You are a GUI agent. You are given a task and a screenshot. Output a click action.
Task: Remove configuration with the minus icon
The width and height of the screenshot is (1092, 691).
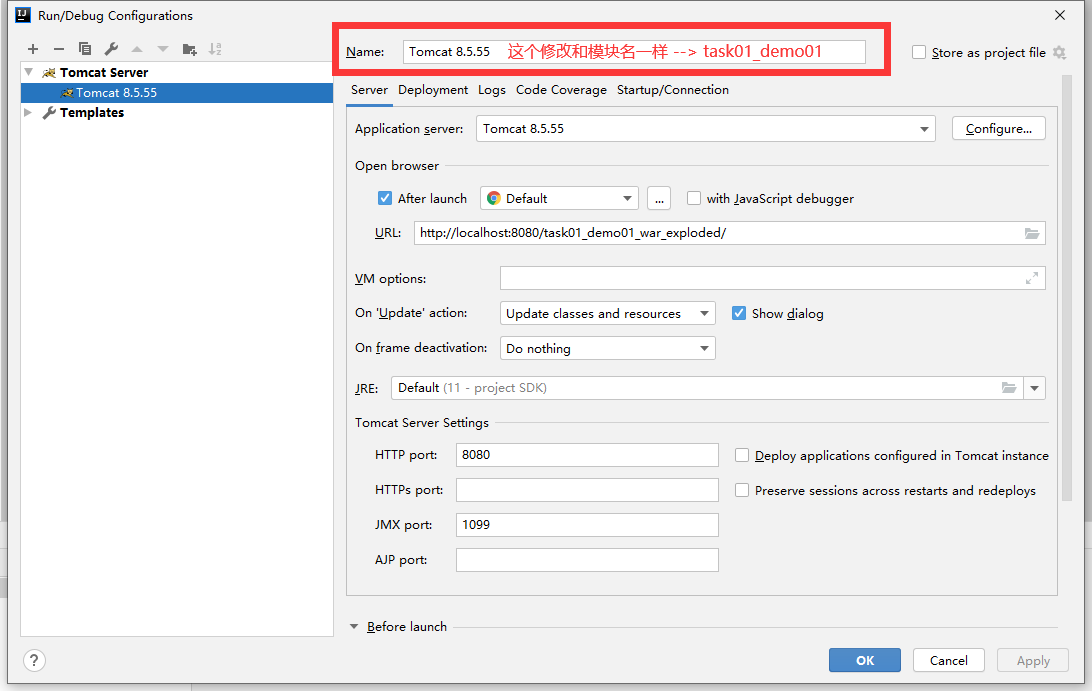tap(58, 49)
